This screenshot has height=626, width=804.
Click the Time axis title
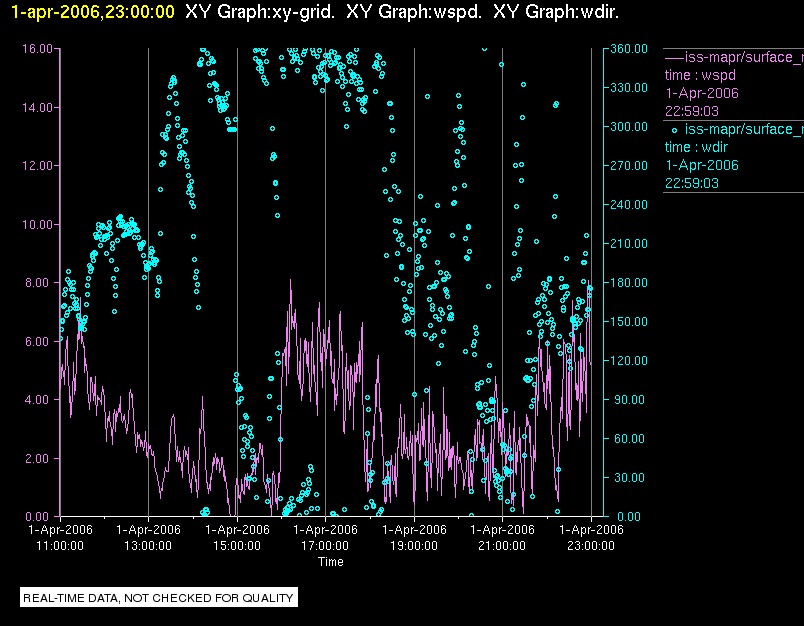tap(331, 562)
